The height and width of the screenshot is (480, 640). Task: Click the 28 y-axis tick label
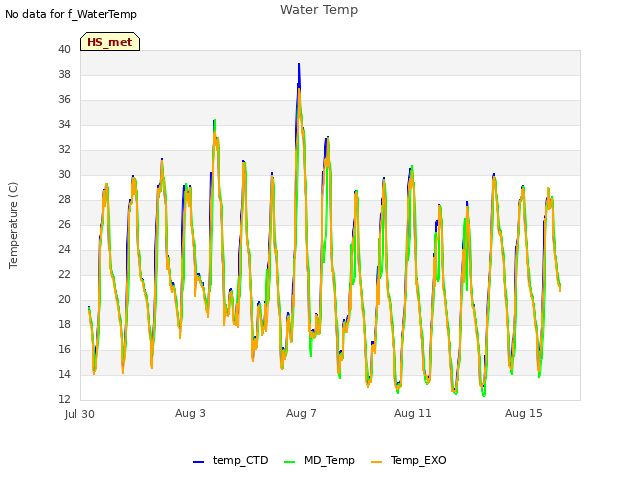(x=64, y=199)
